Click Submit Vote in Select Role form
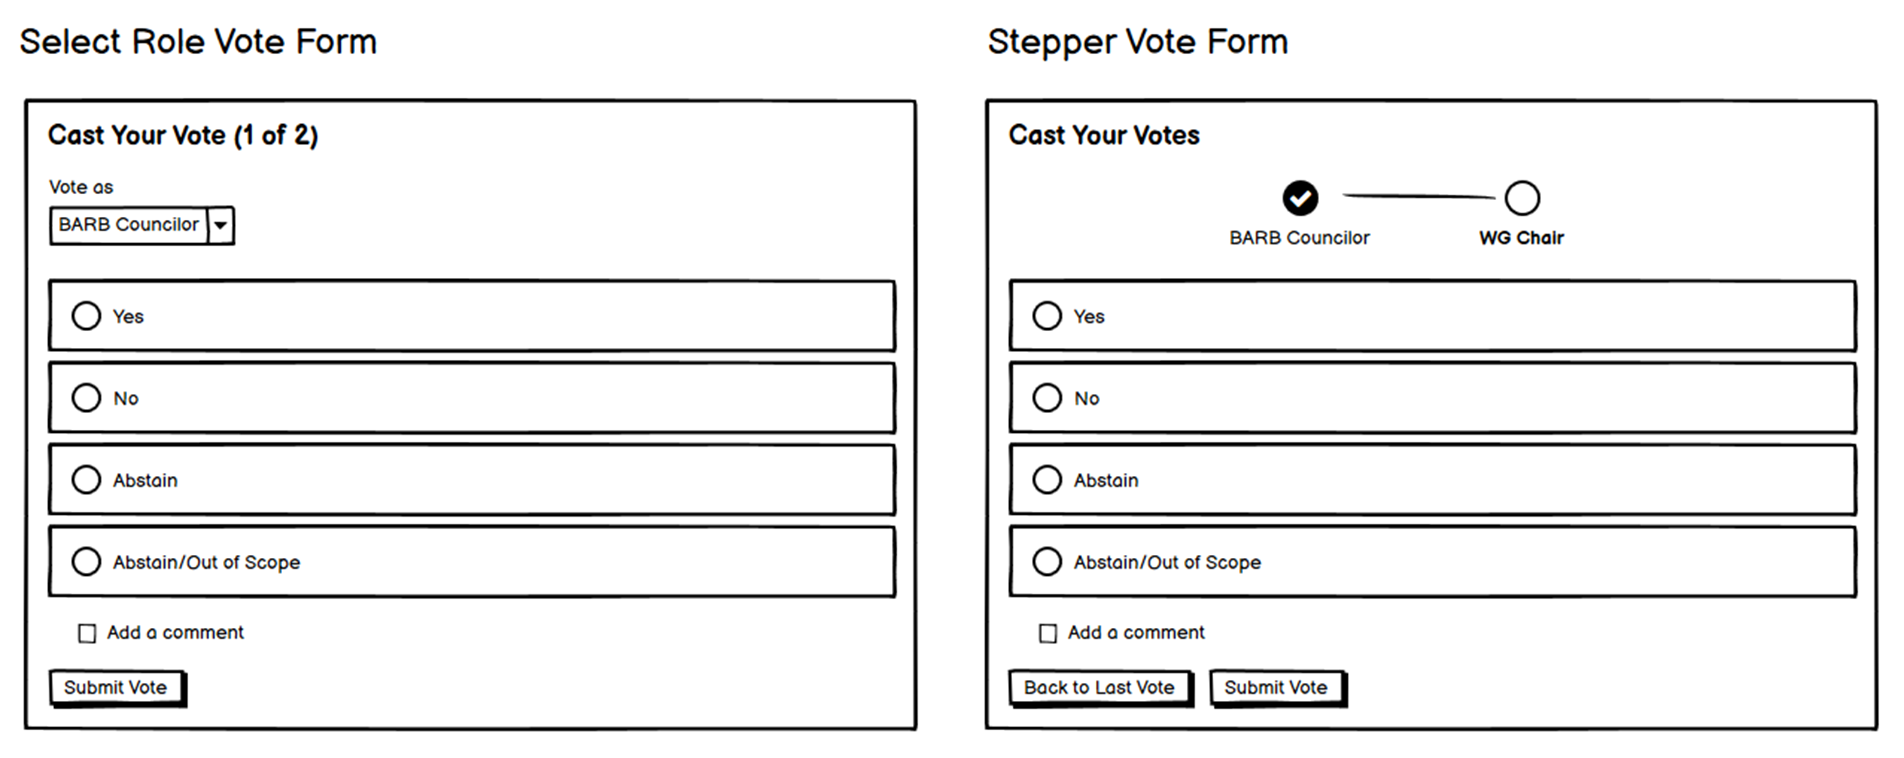The height and width of the screenshot is (758, 1904). tap(117, 688)
